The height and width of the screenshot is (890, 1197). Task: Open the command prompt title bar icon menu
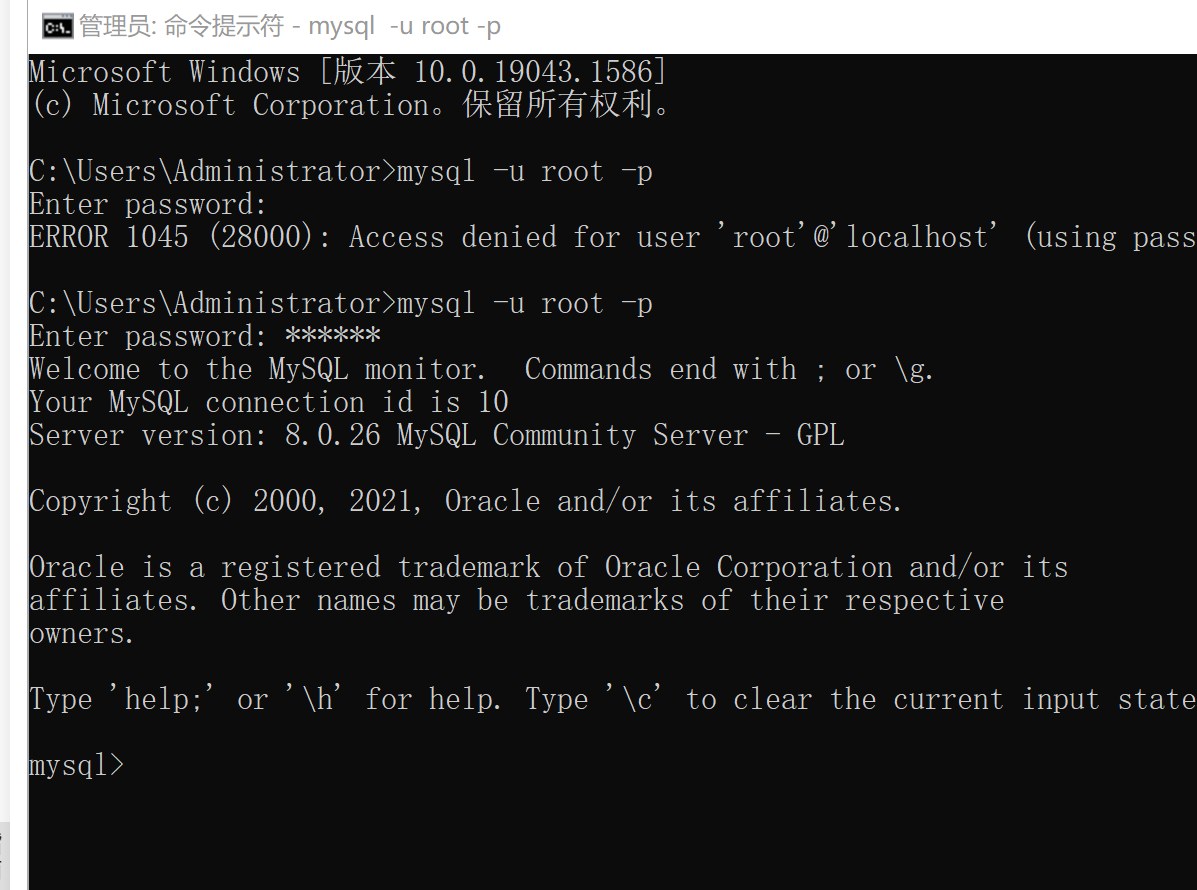58,27
